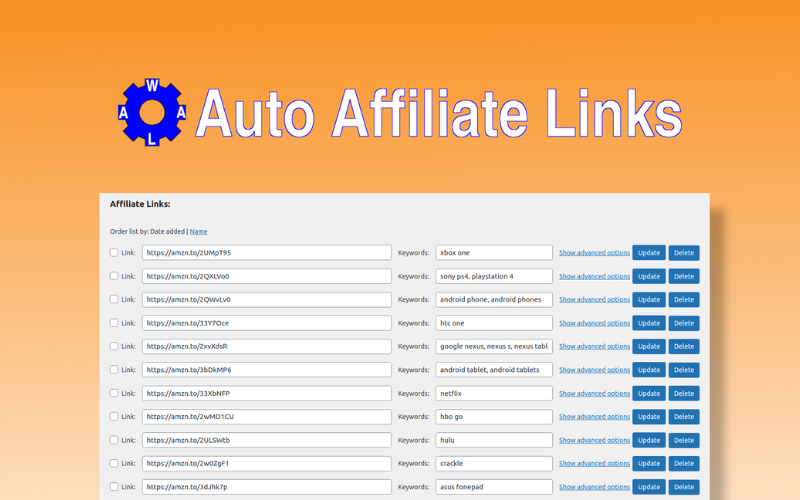This screenshot has height=500, width=800.
Task: Update the crackle link
Action: point(649,464)
